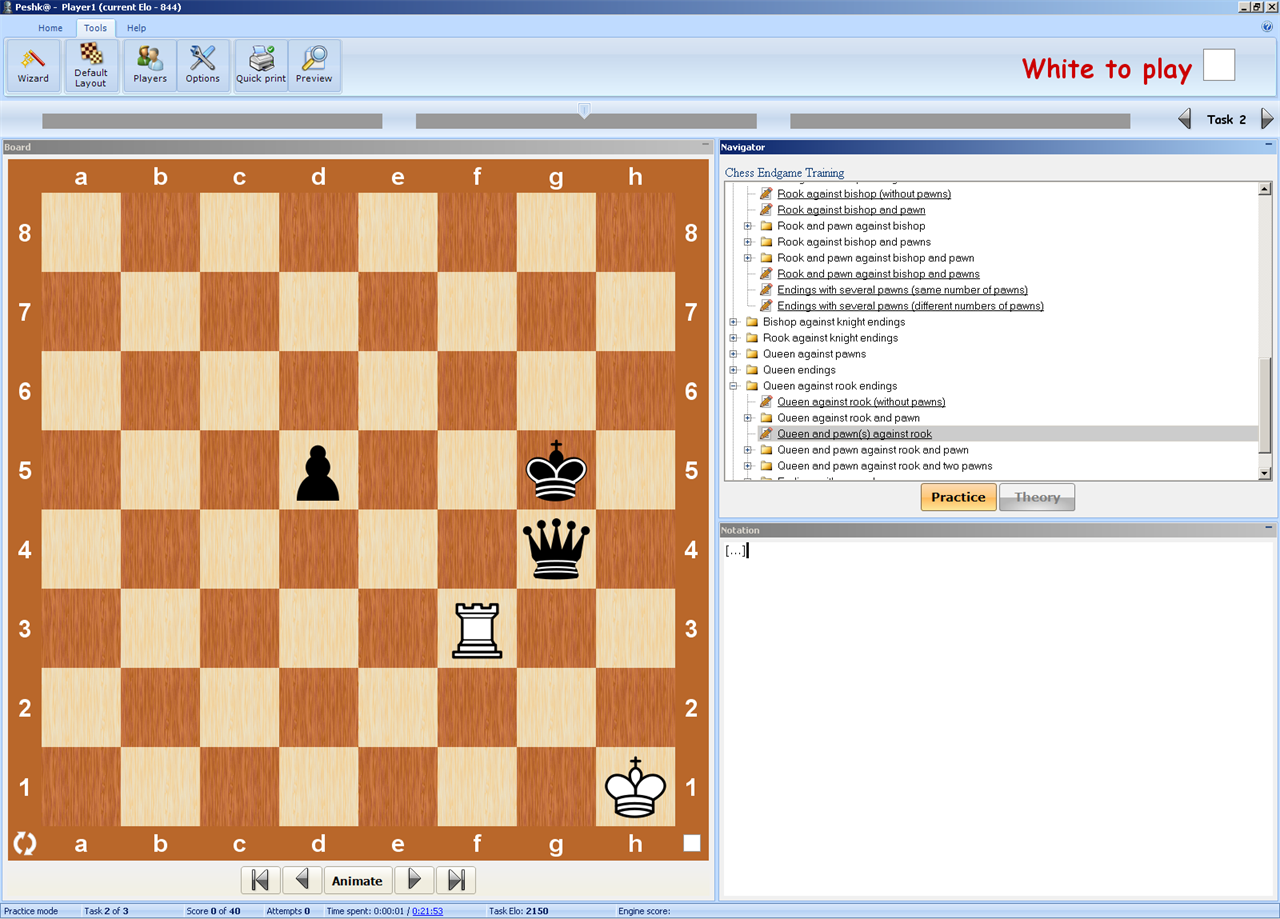Jump to the first move
The width and height of the screenshot is (1280, 919).
coord(260,880)
